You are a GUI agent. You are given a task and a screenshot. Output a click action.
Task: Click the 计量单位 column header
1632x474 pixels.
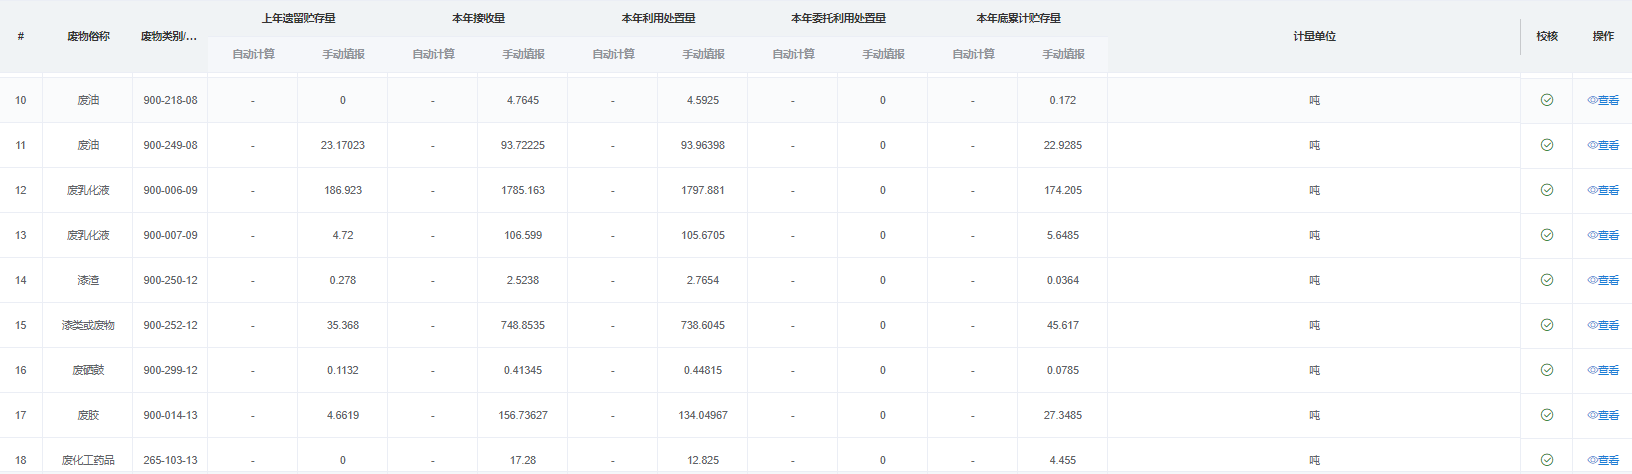point(1314,36)
